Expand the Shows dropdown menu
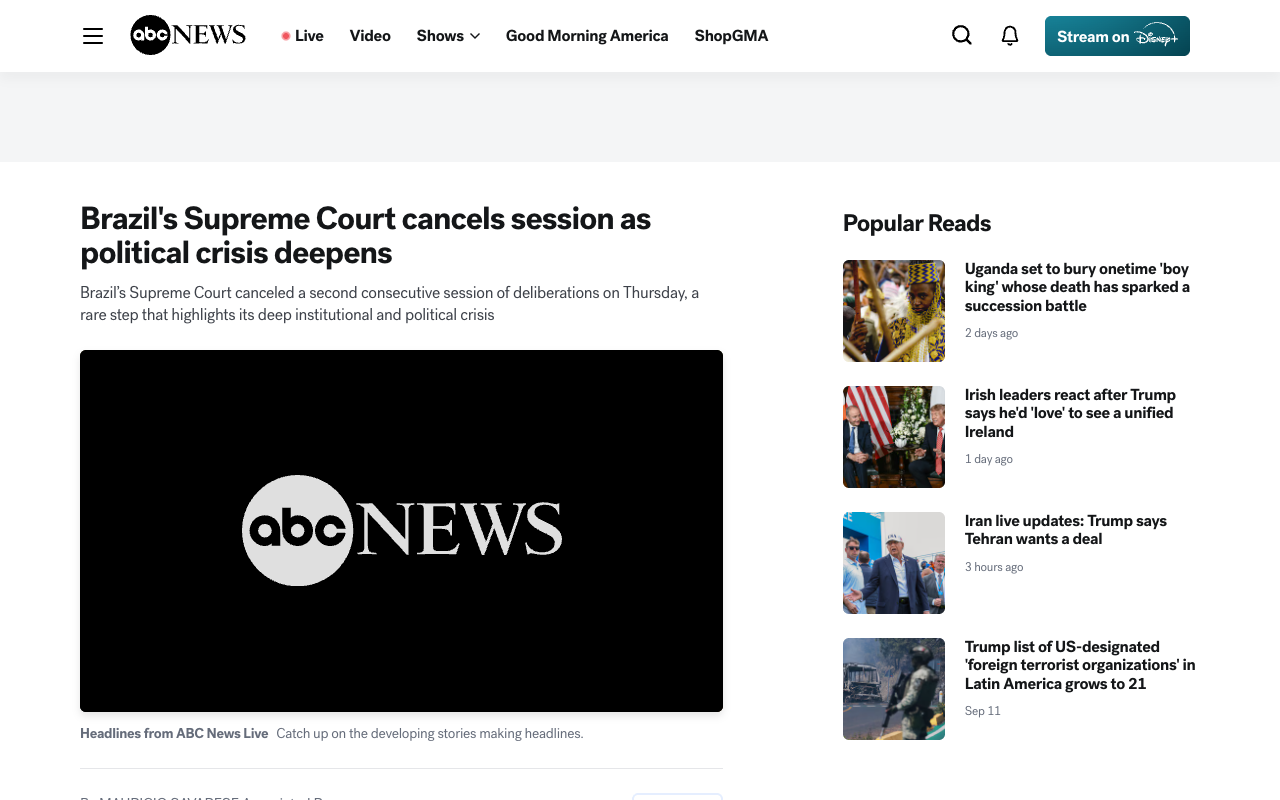This screenshot has width=1280, height=800. pyautogui.click(x=448, y=36)
